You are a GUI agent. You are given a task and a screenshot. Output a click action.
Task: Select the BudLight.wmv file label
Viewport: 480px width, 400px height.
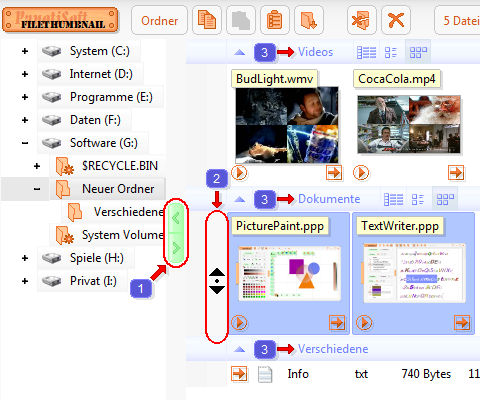[274, 79]
